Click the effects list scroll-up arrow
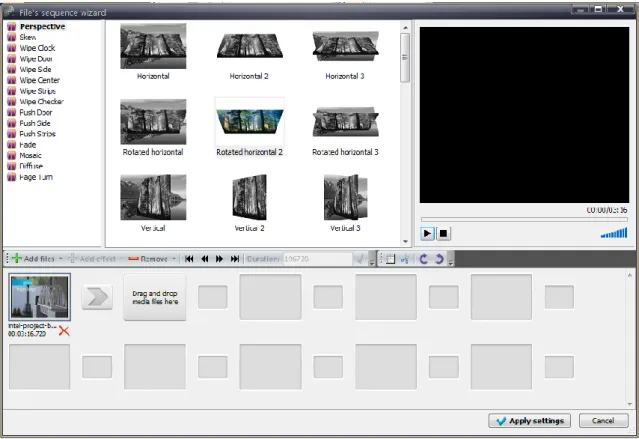 [x=405, y=28]
